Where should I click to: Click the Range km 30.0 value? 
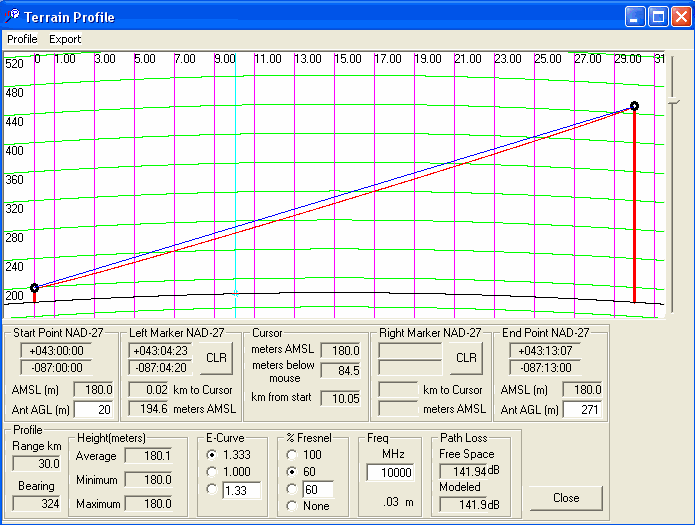coord(37,463)
